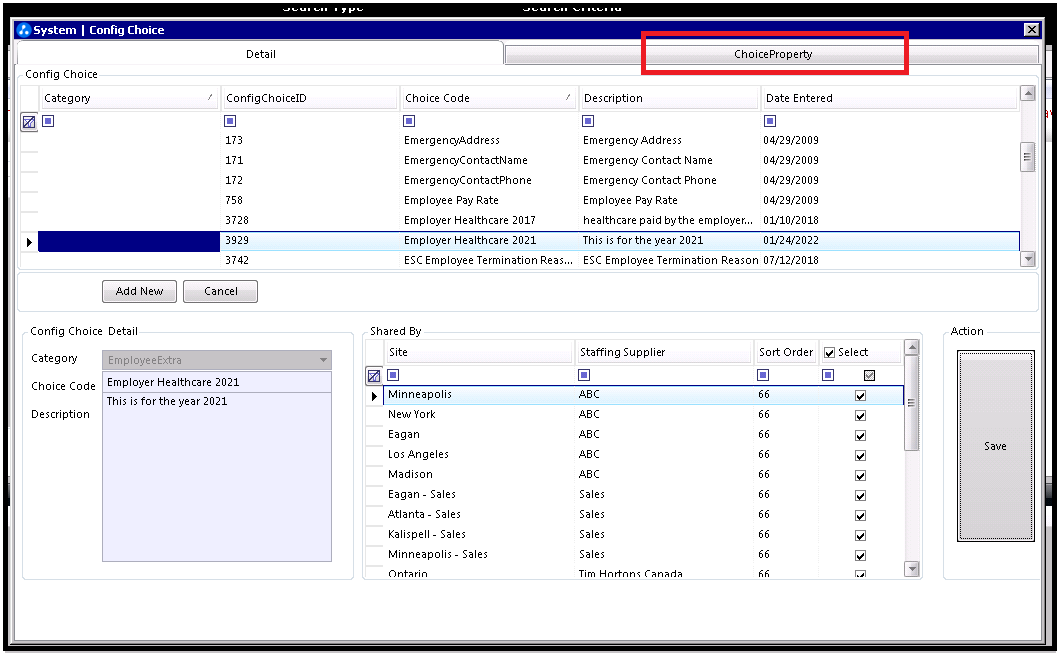Switch to the ChoiceProperty tab
The image size is (1064, 658).
pos(772,55)
